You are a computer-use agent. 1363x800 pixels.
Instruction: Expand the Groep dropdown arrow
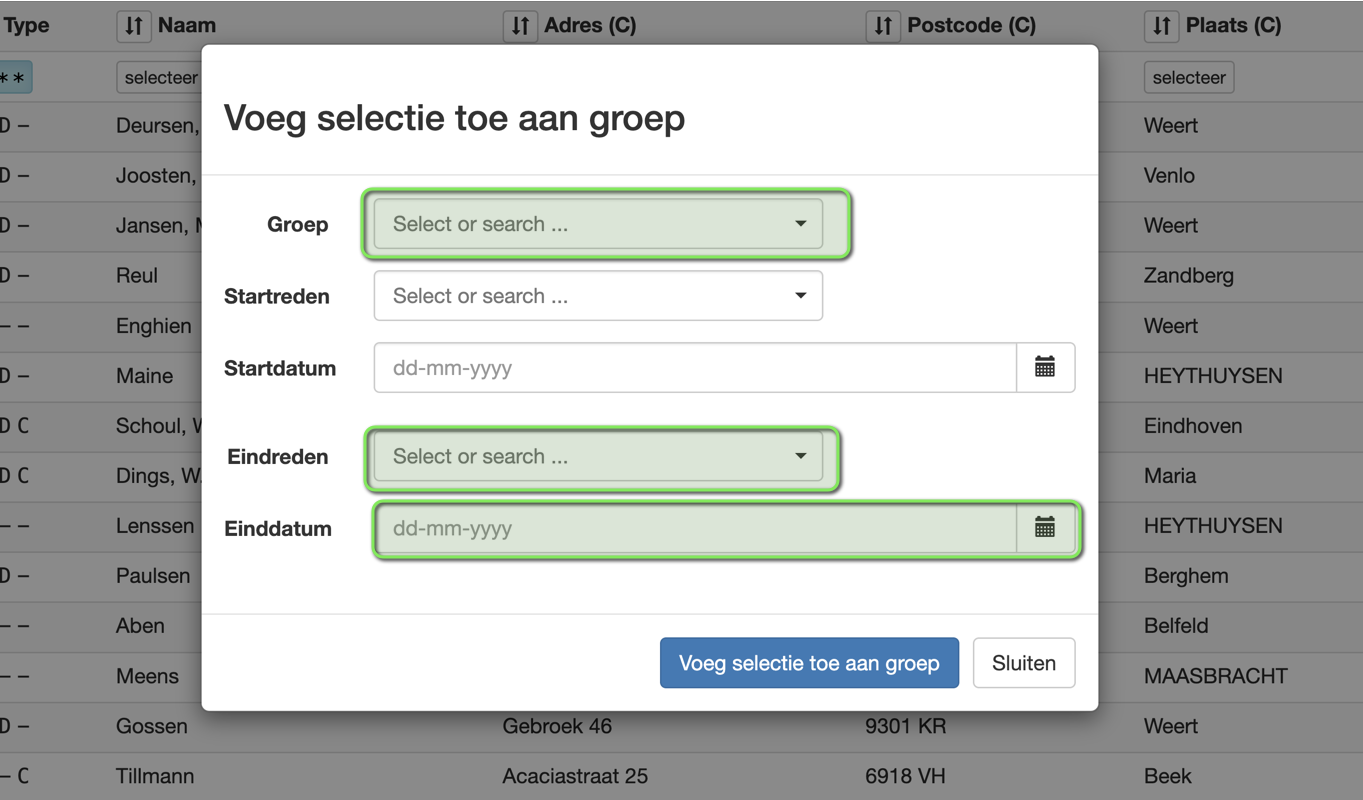click(x=800, y=224)
